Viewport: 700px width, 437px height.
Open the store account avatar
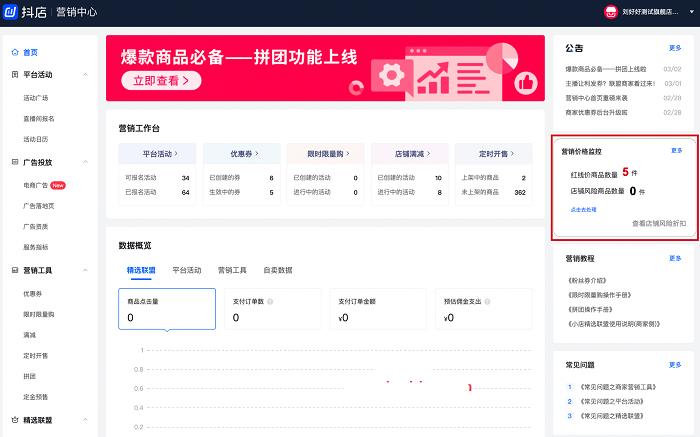(612, 13)
